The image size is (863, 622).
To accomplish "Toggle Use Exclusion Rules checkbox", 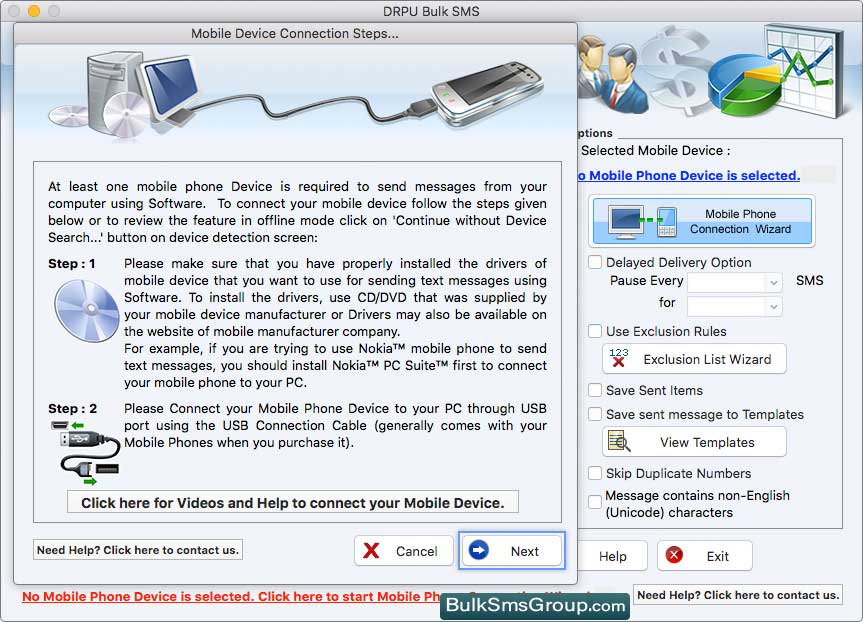I will click(595, 331).
